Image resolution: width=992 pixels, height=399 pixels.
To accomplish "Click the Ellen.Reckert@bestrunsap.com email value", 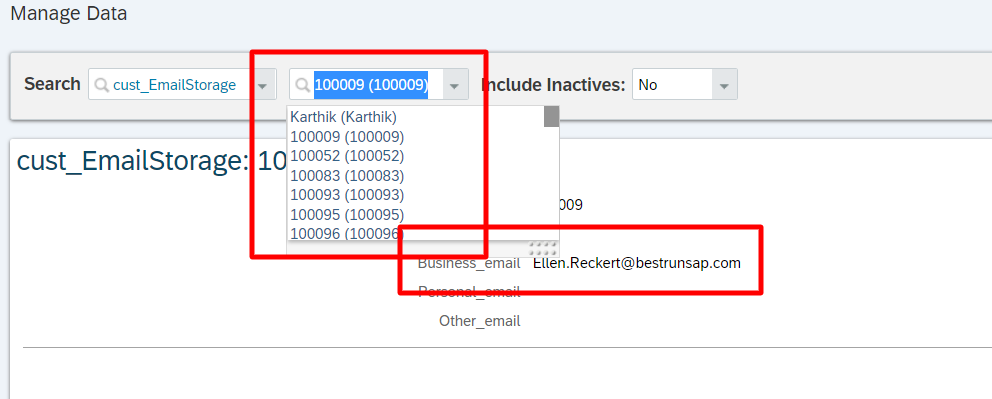I will coord(636,263).
